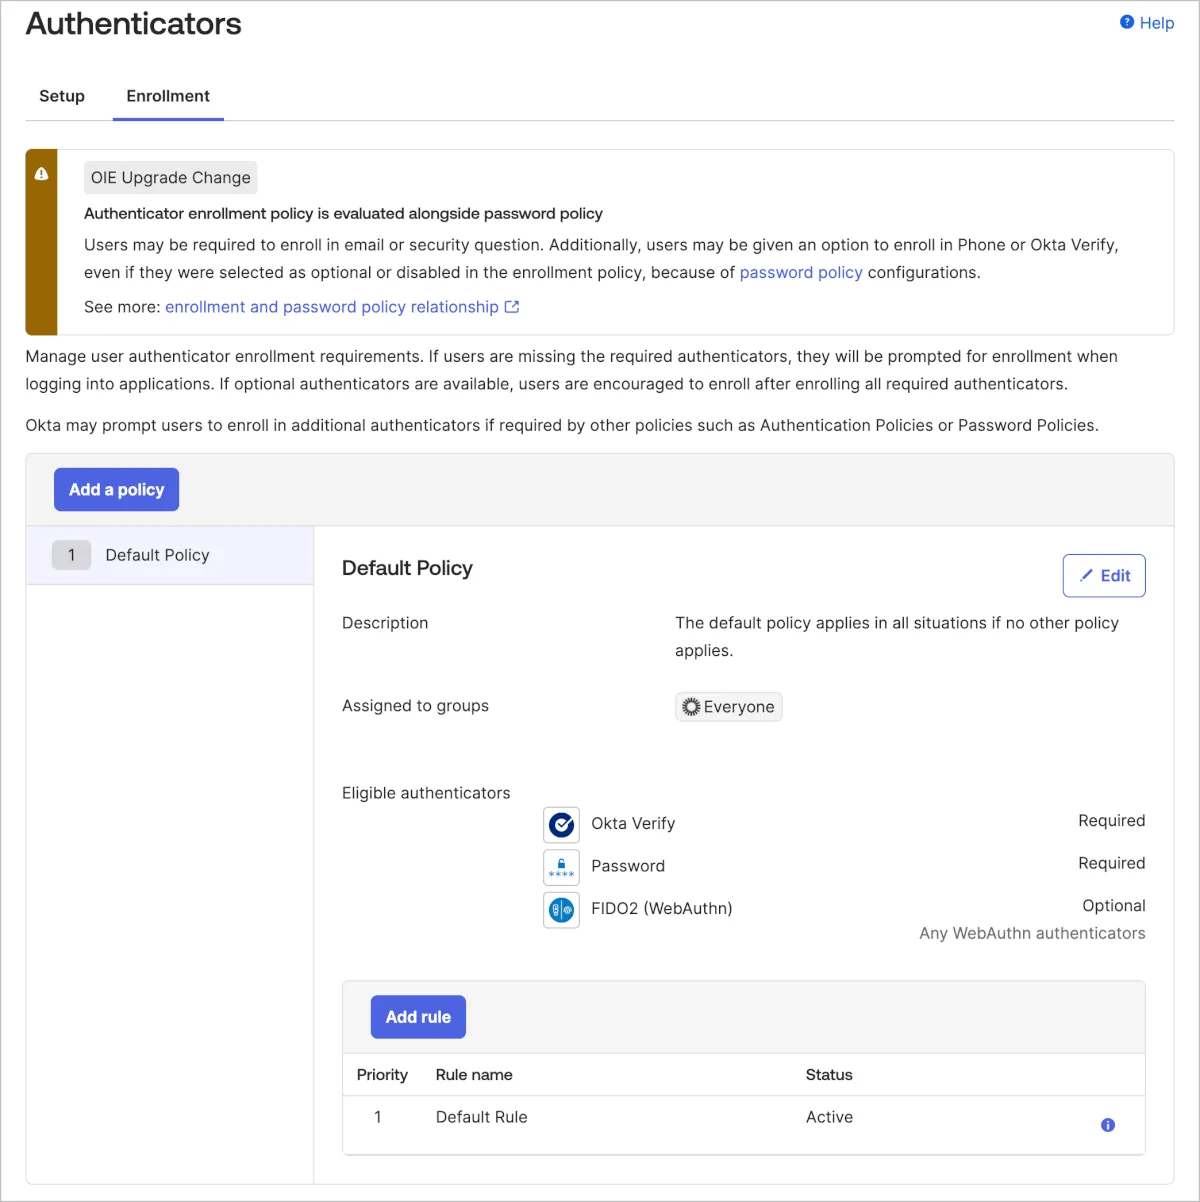Click the Rule name column header
This screenshot has width=1200, height=1202.
474,1075
